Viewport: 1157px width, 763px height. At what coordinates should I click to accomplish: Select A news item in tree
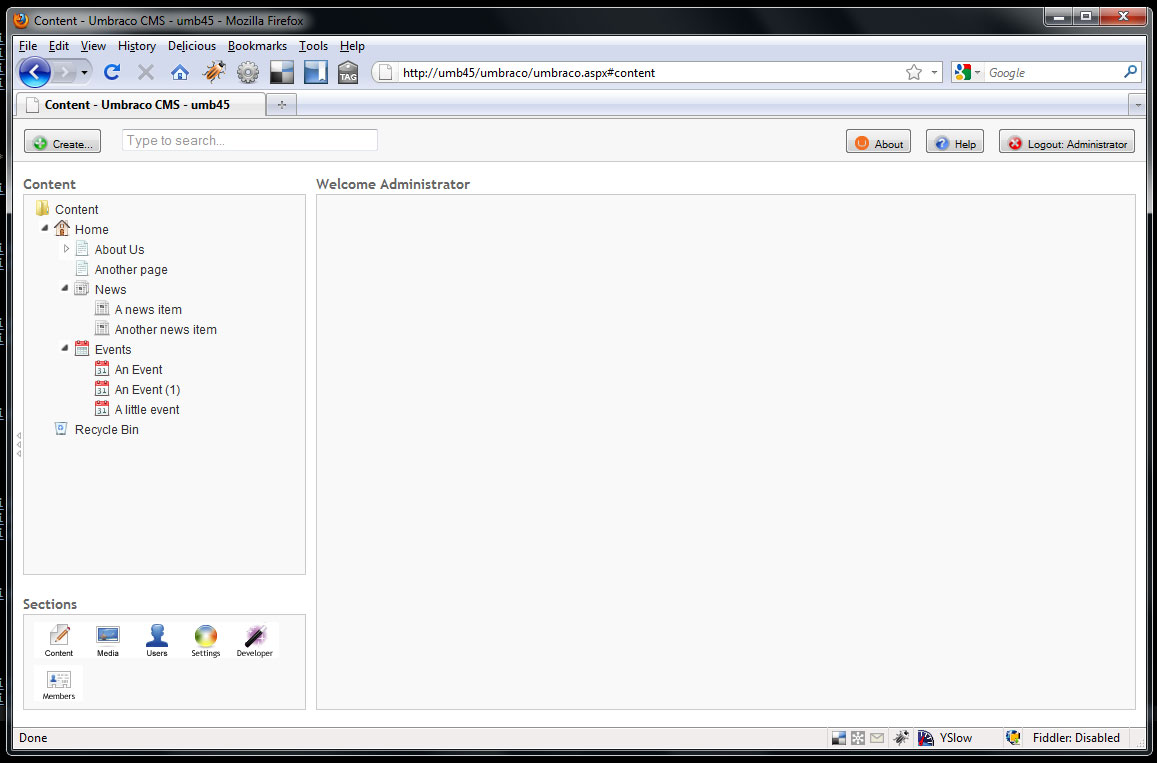(x=148, y=309)
